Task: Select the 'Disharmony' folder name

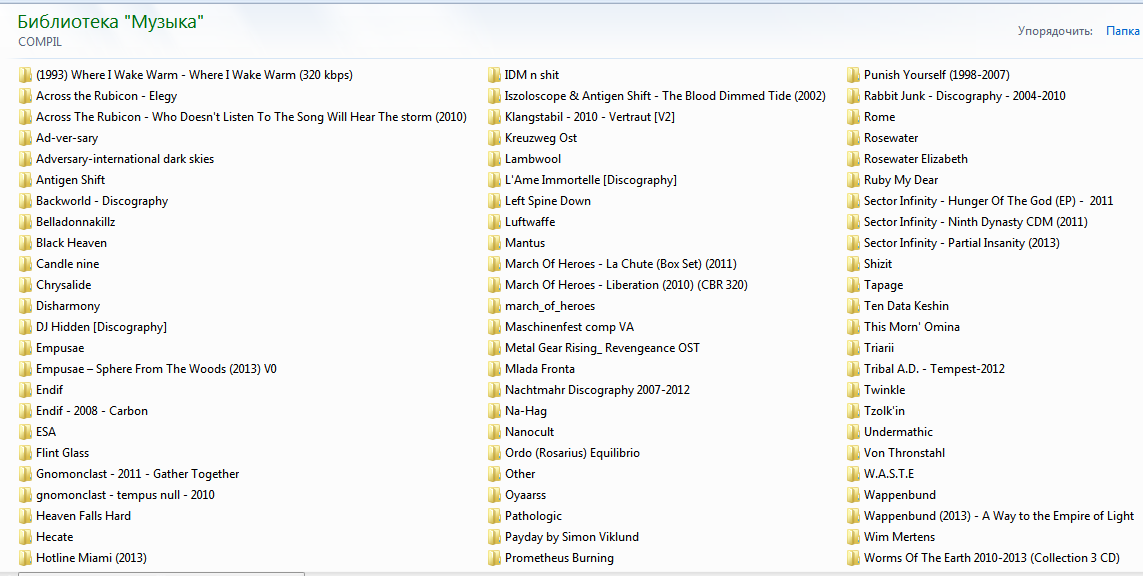Action: tap(68, 306)
